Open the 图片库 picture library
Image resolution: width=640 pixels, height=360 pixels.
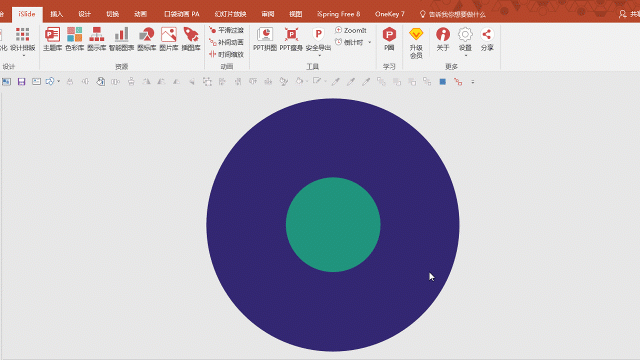(x=169, y=39)
